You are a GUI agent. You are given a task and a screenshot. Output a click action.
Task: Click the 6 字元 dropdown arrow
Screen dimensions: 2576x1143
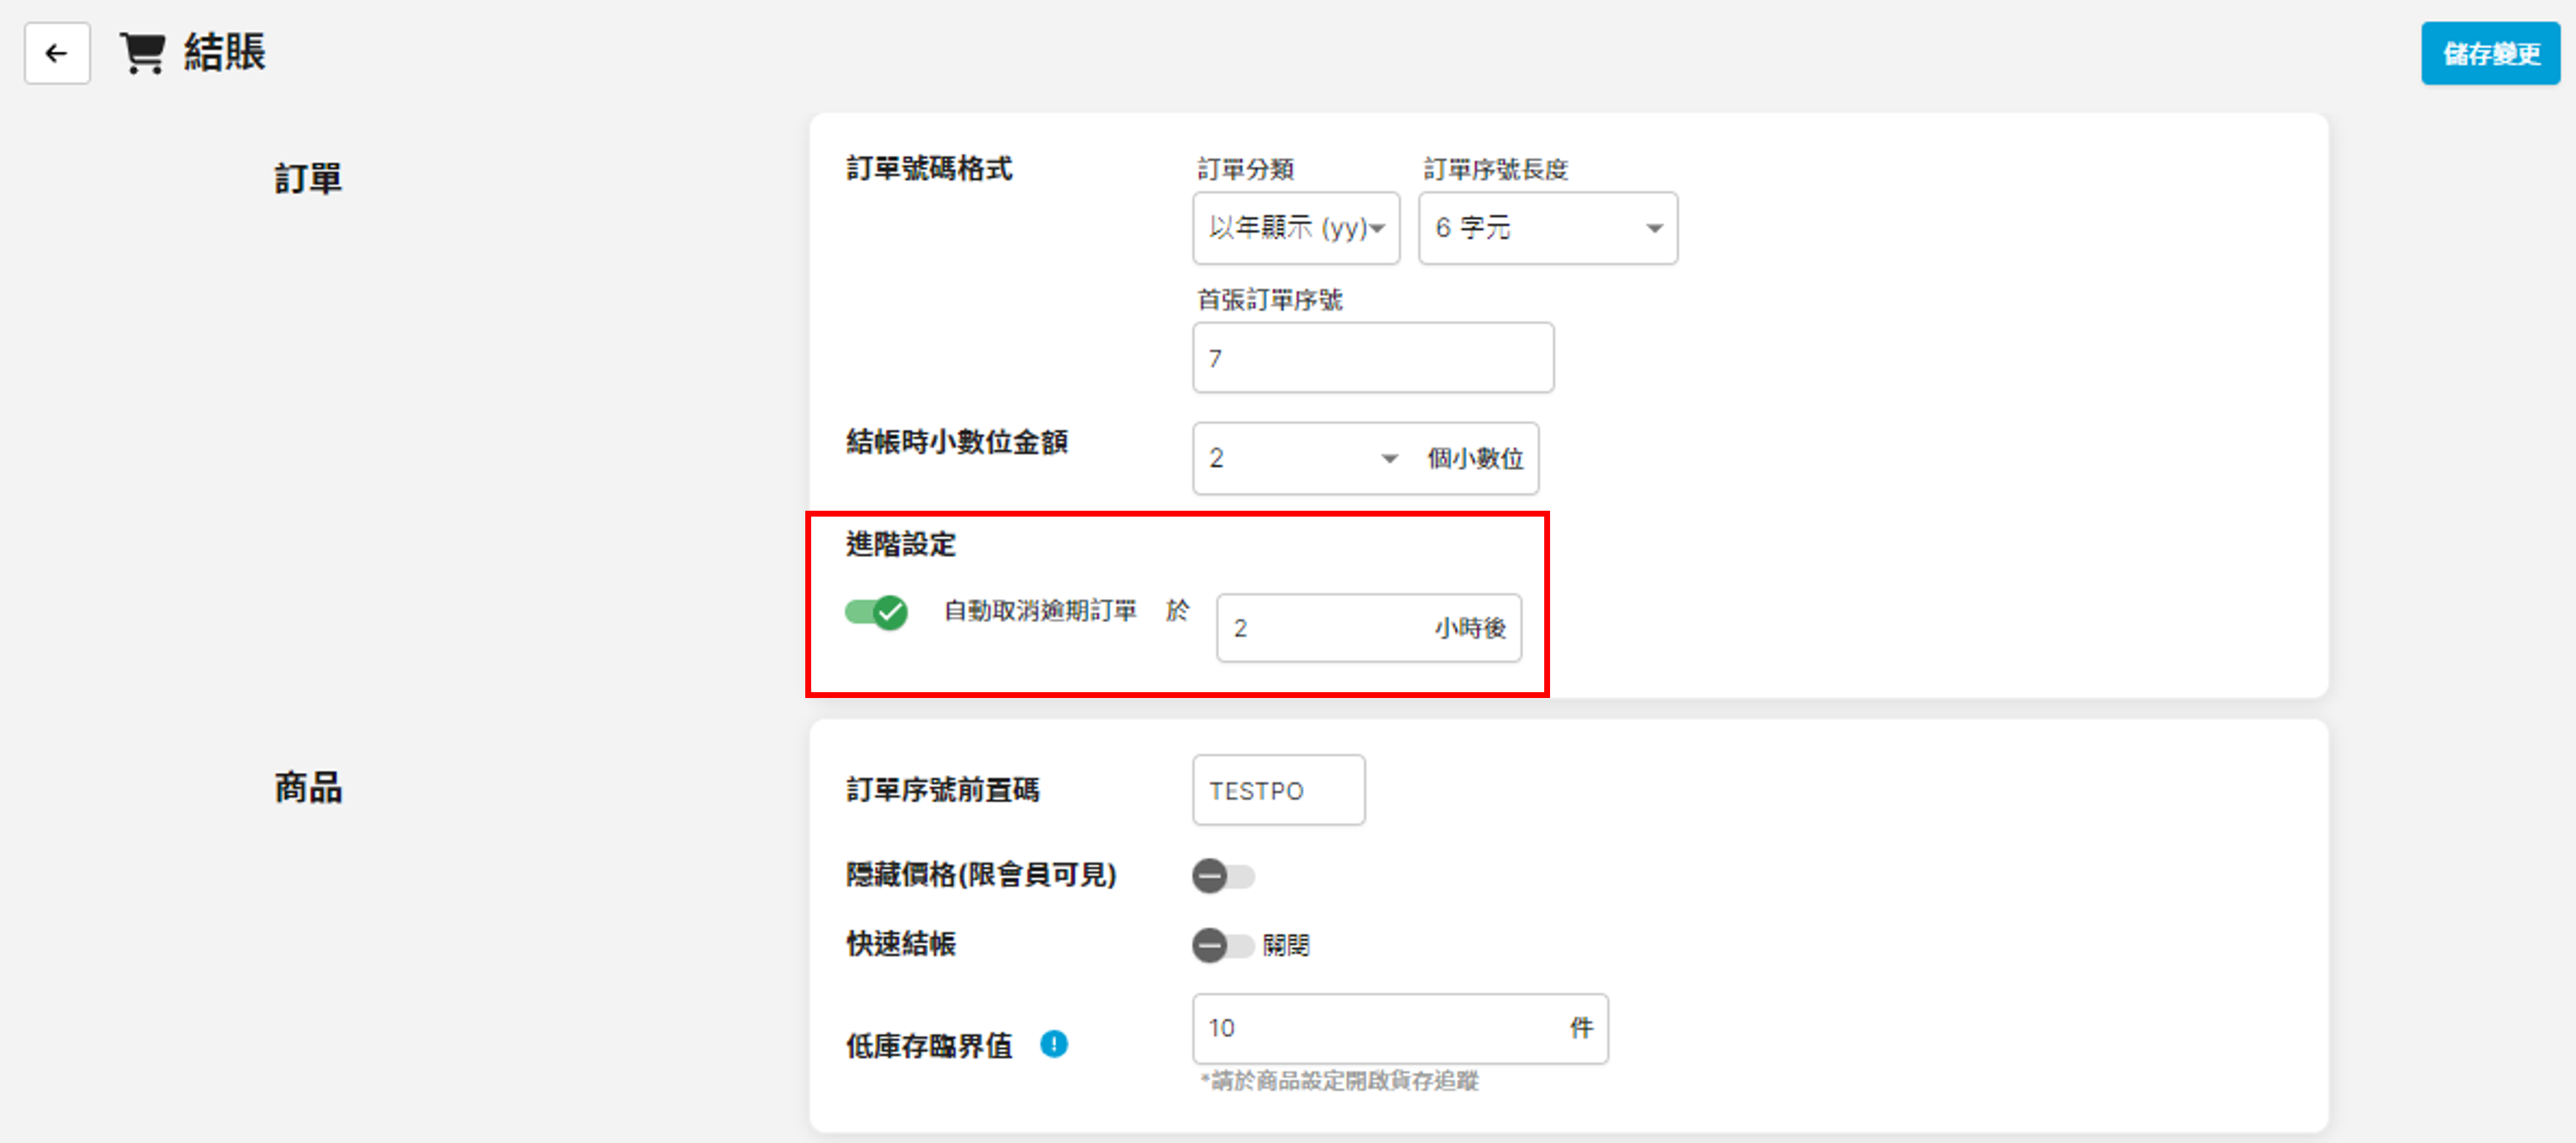point(1654,229)
